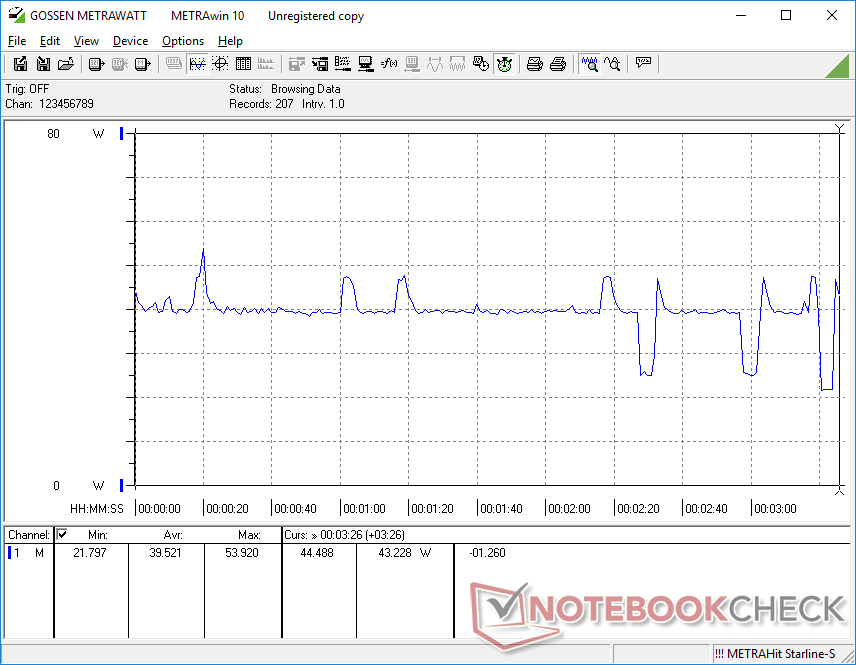Click the first printer icon

click(x=535, y=64)
